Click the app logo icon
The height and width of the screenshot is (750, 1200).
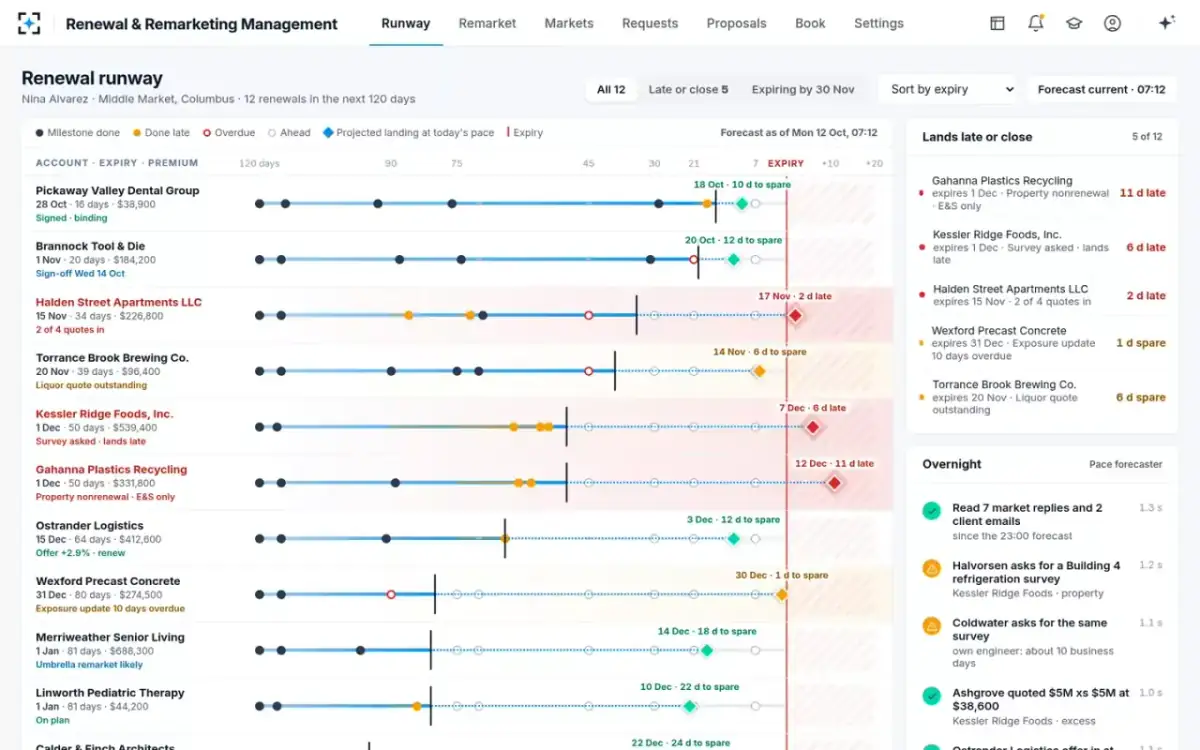point(30,23)
